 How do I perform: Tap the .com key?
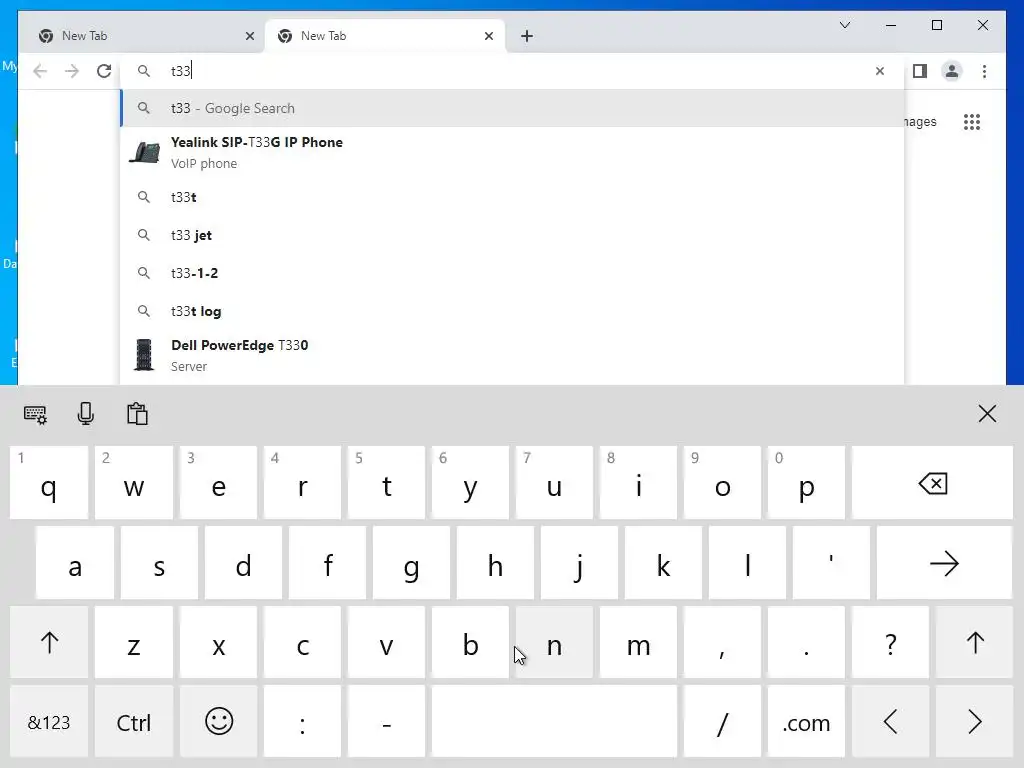click(807, 722)
